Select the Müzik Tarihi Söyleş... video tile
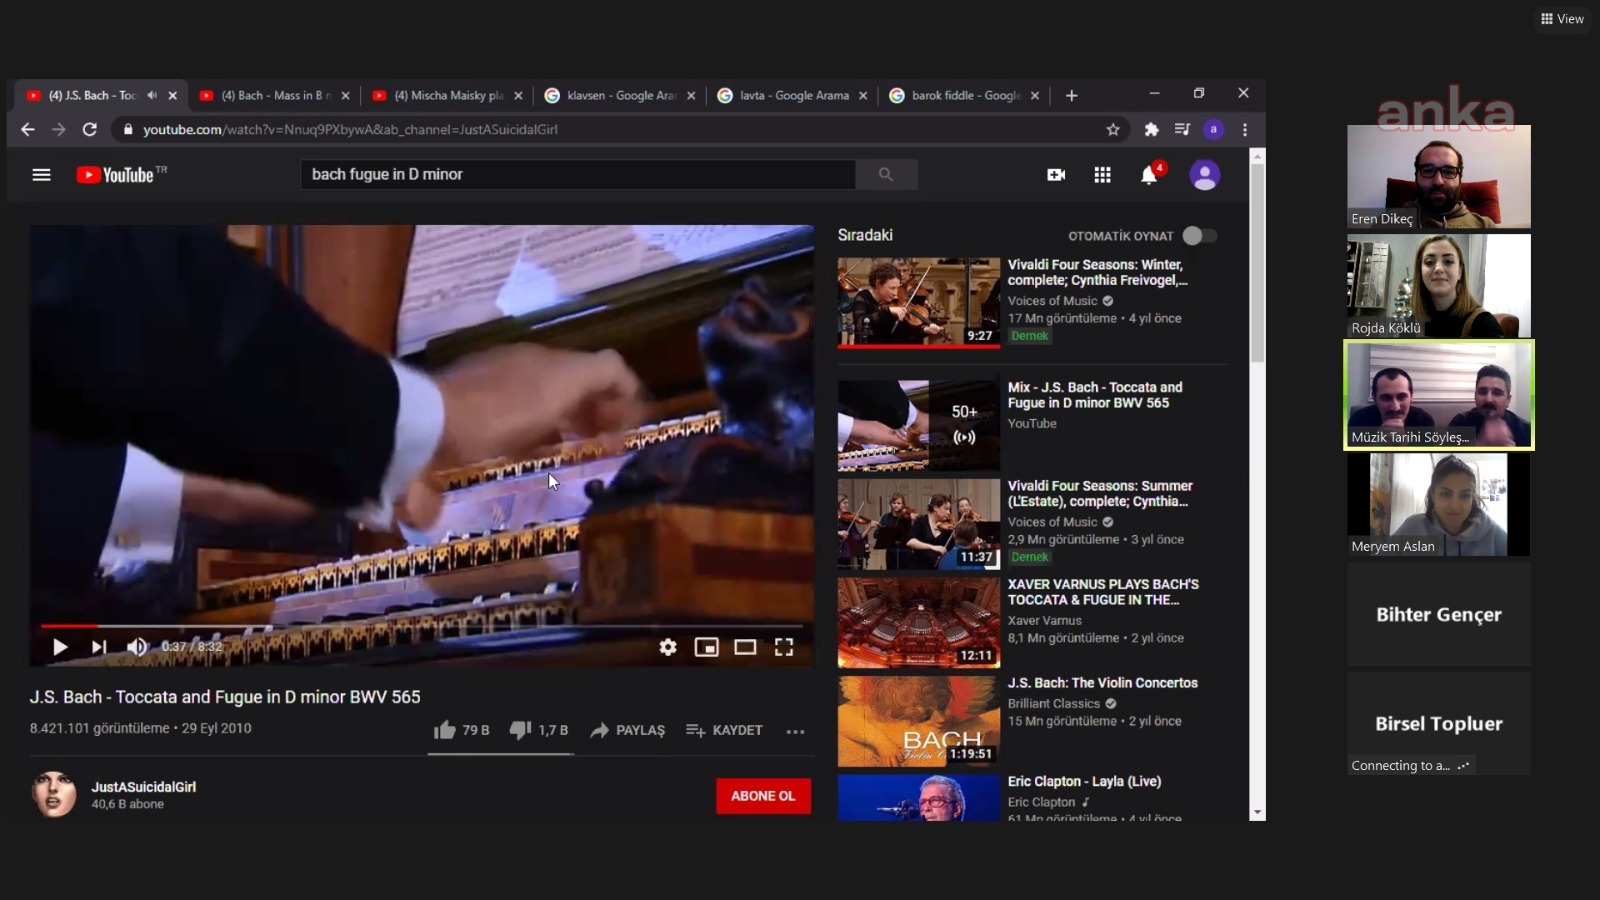 tap(1439, 395)
